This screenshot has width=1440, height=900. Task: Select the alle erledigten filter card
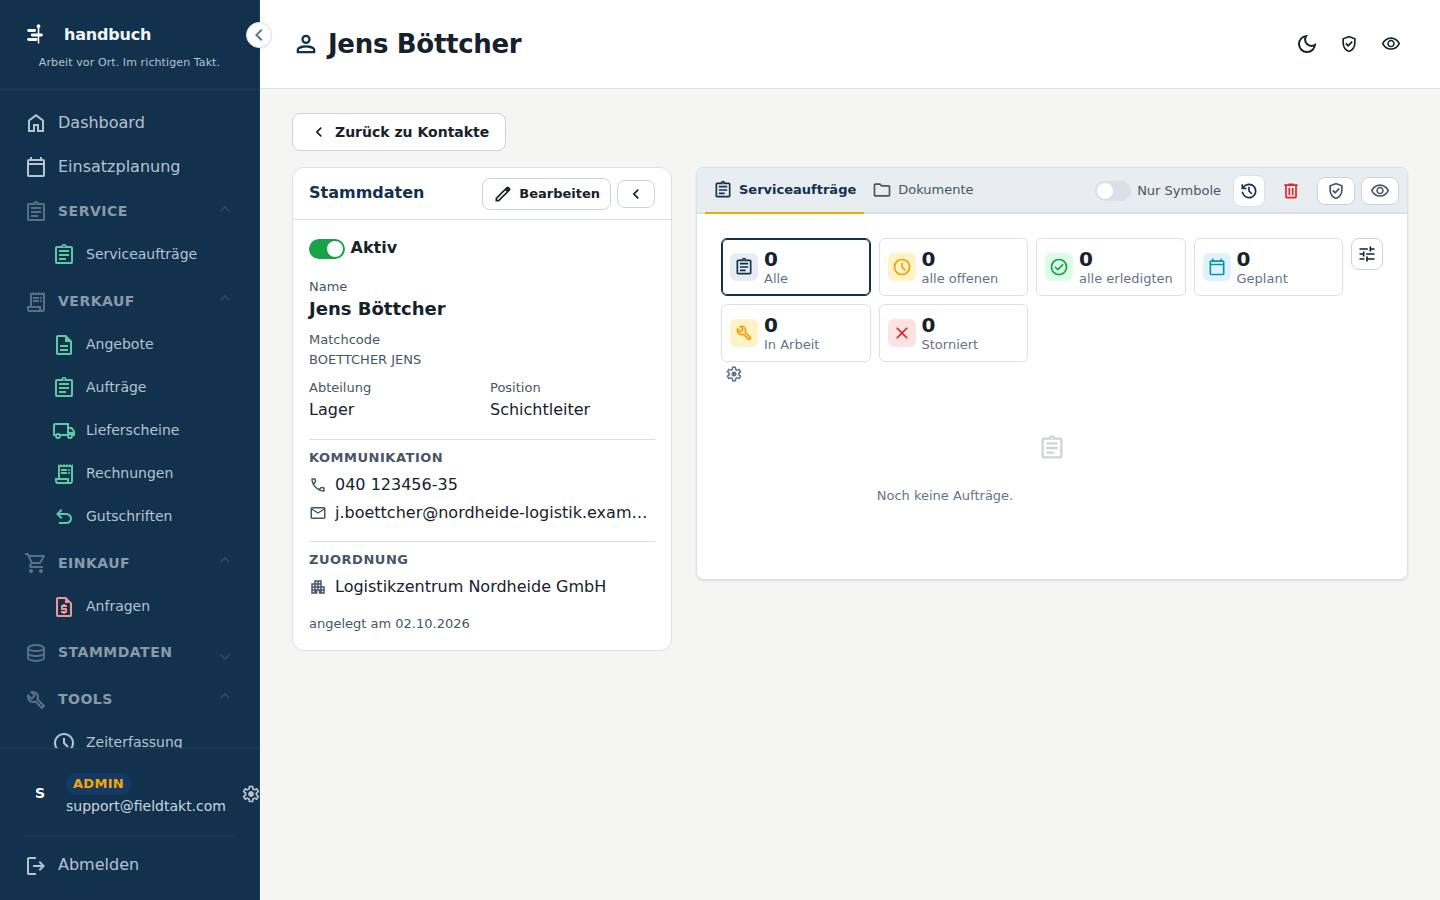tap(1111, 267)
